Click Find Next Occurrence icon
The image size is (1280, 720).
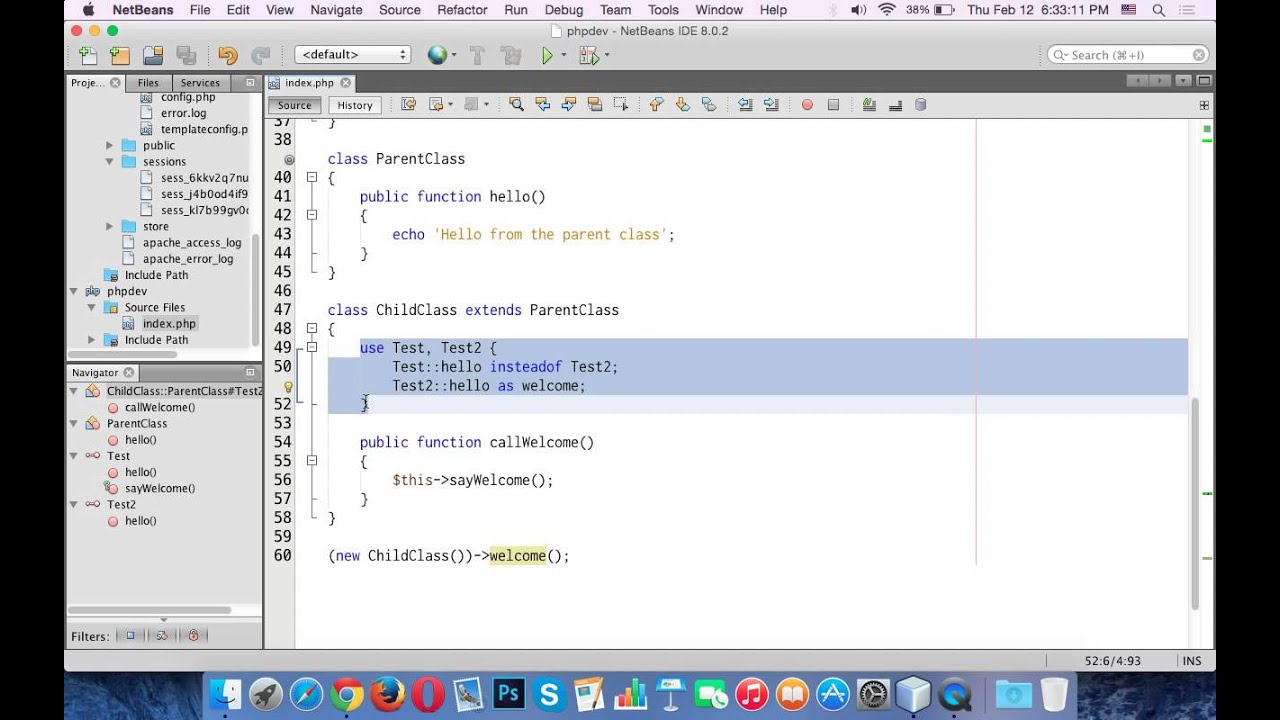pos(569,104)
